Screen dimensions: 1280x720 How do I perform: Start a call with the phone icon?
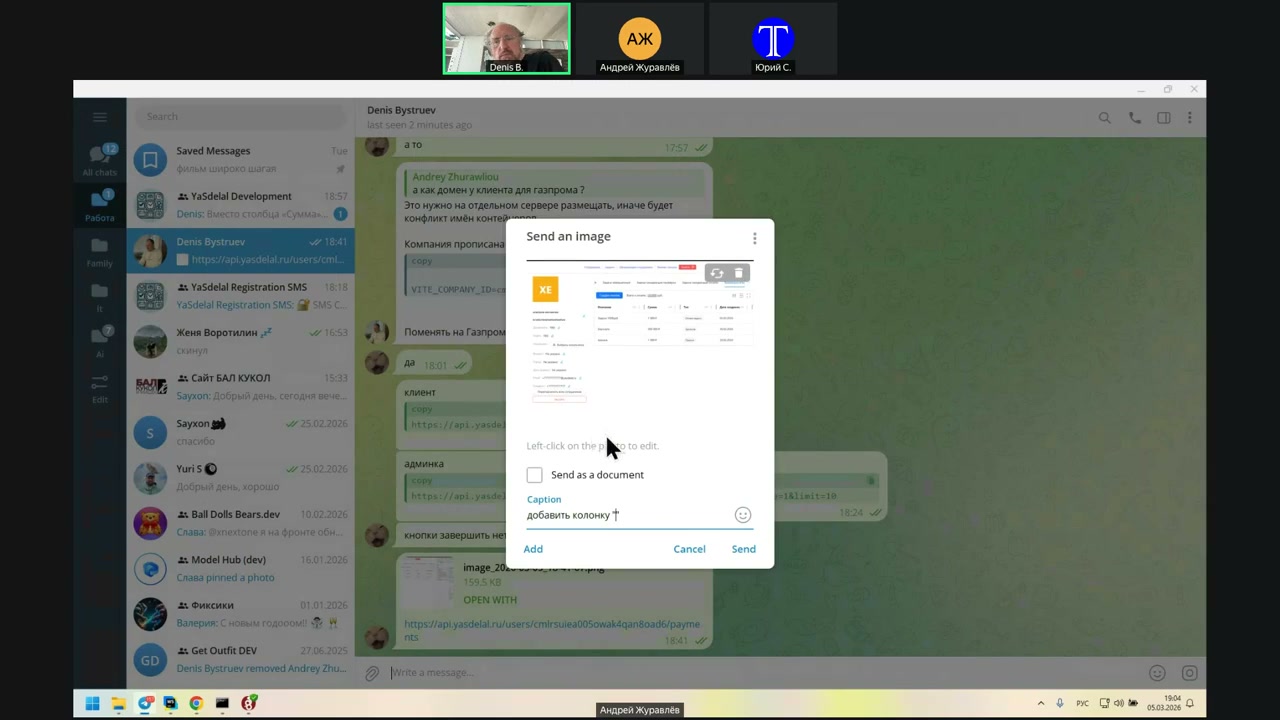pos(1134,118)
